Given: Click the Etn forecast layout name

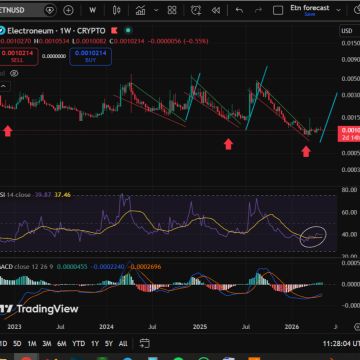Looking at the screenshot, I should click(x=310, y=8).
